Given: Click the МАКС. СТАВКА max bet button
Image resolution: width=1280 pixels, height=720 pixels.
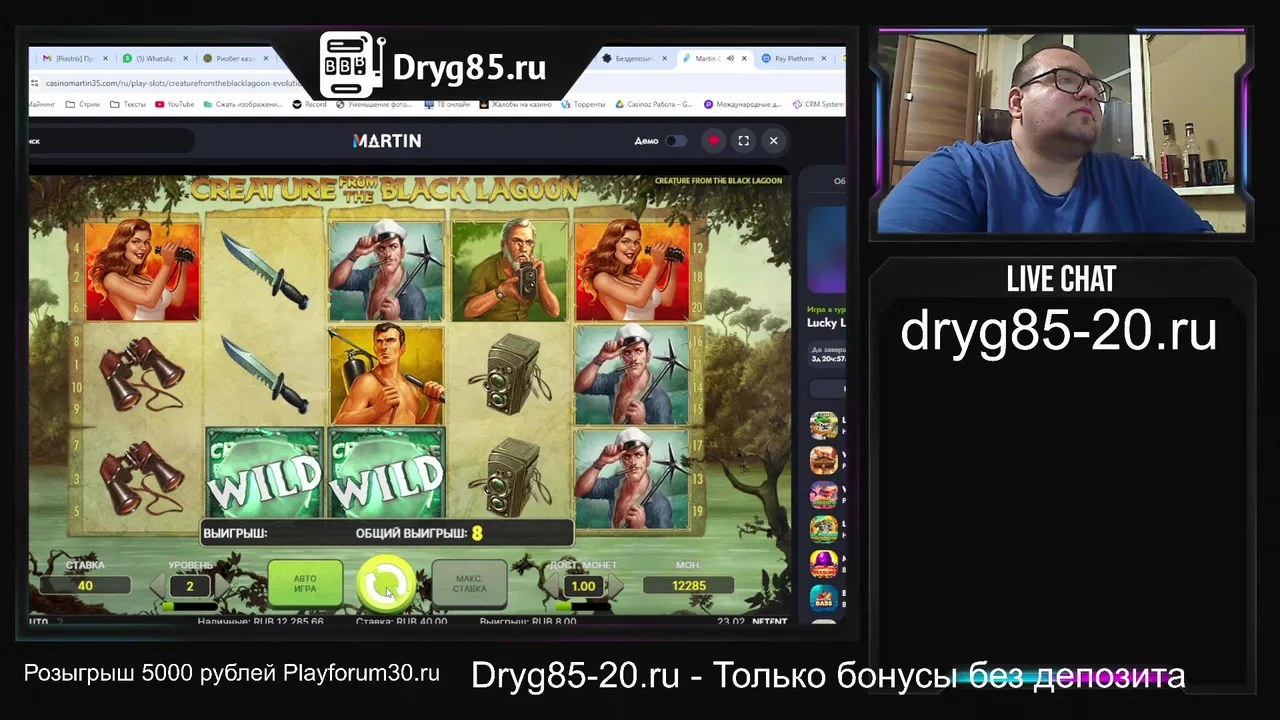Looking at the screenshot, I should (x=469, y=583).
